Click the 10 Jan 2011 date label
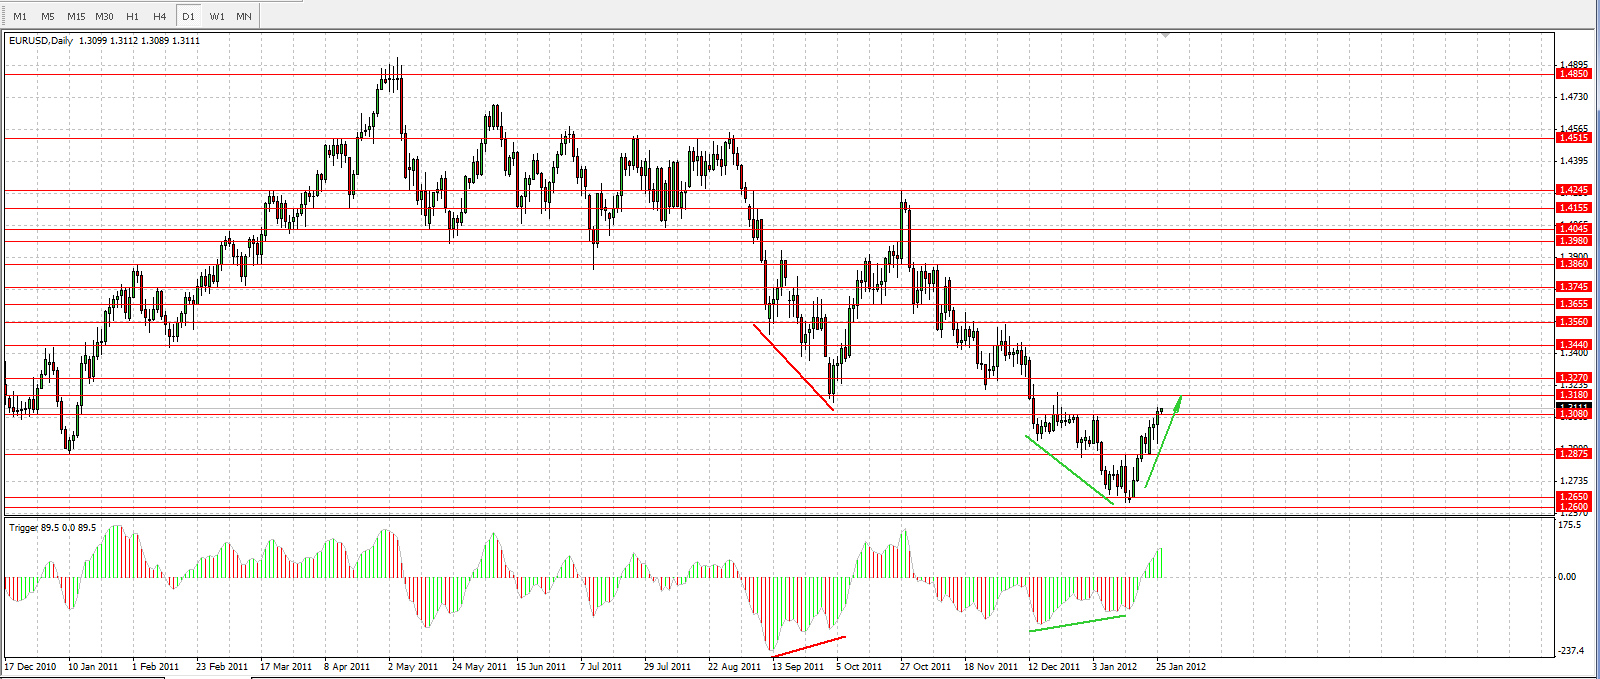1600x679 pixels. (x=93, y=667)
